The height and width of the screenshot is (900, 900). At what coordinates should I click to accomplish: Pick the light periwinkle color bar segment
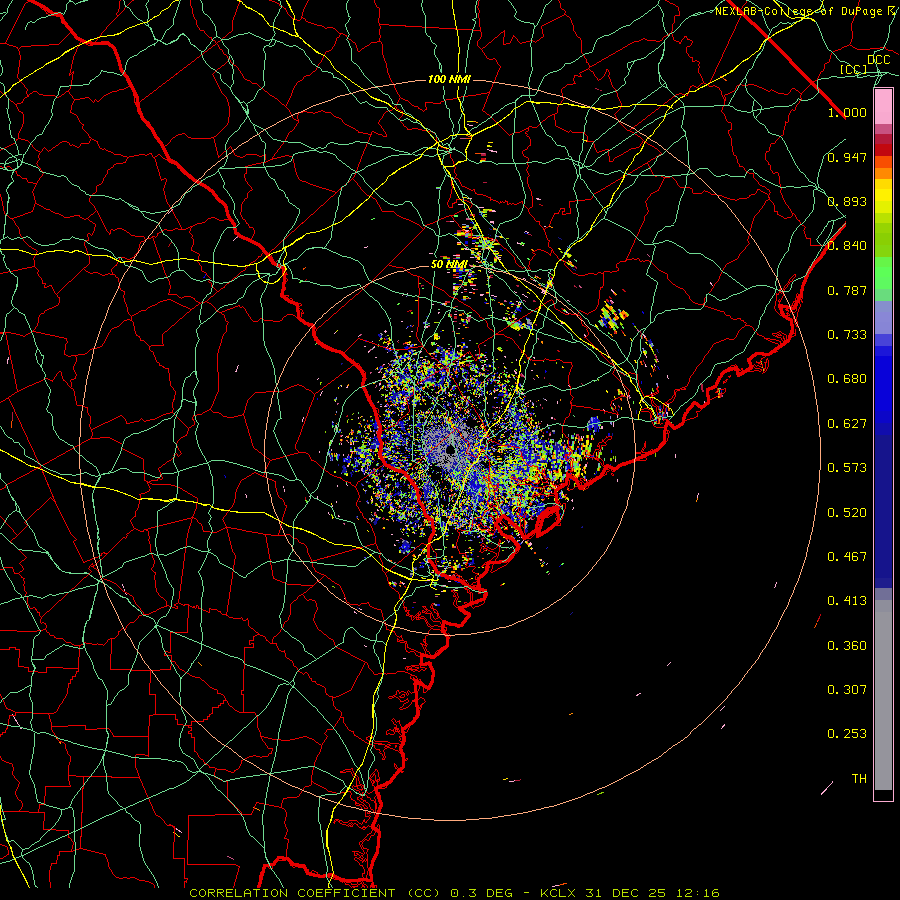coord(883,317)
